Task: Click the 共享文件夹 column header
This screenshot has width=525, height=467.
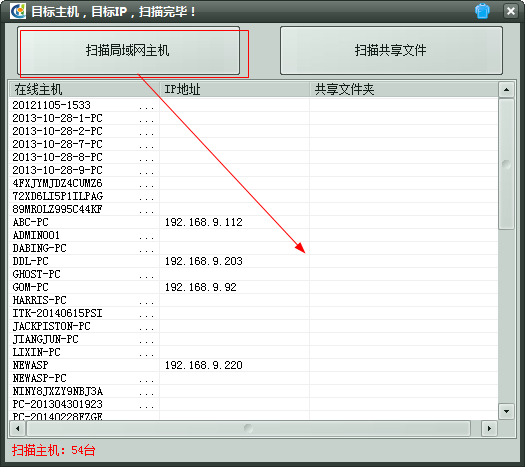Action: pyautogui.click(x=403, y=89)
